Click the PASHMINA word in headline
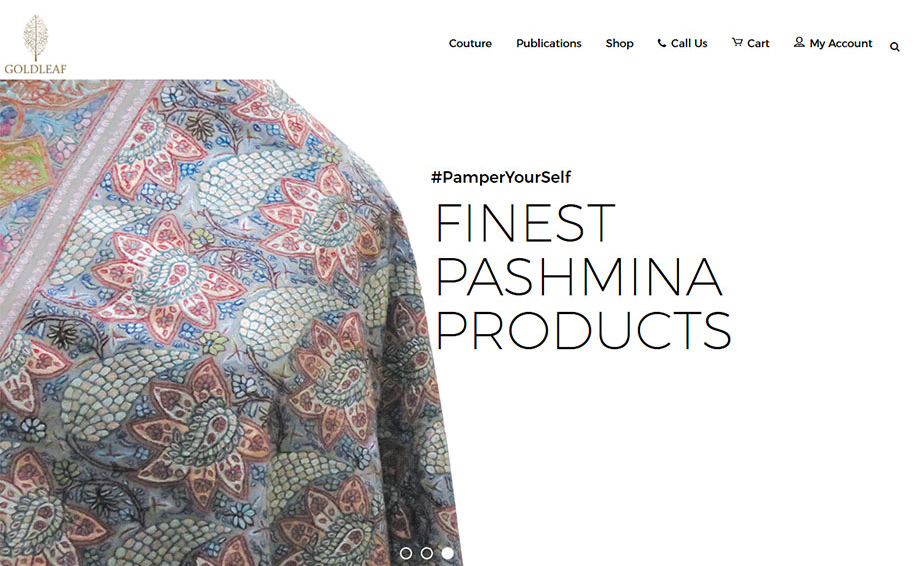Image resolution: width=916 pixels, height=566 pixels. pos(579,277)
